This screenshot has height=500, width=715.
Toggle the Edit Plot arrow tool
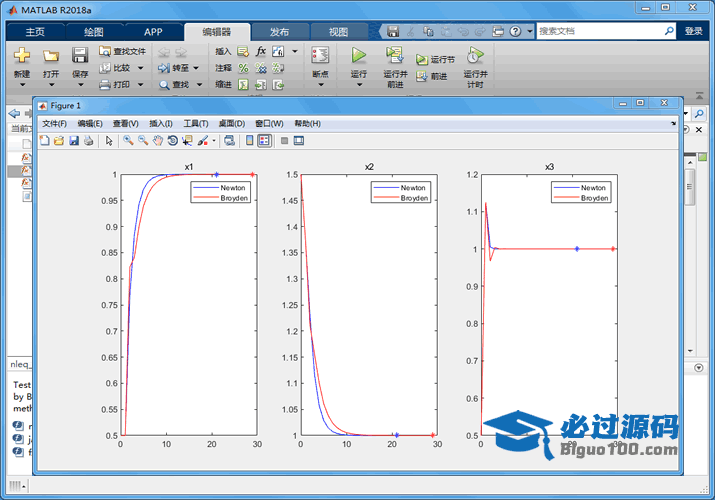109,140
